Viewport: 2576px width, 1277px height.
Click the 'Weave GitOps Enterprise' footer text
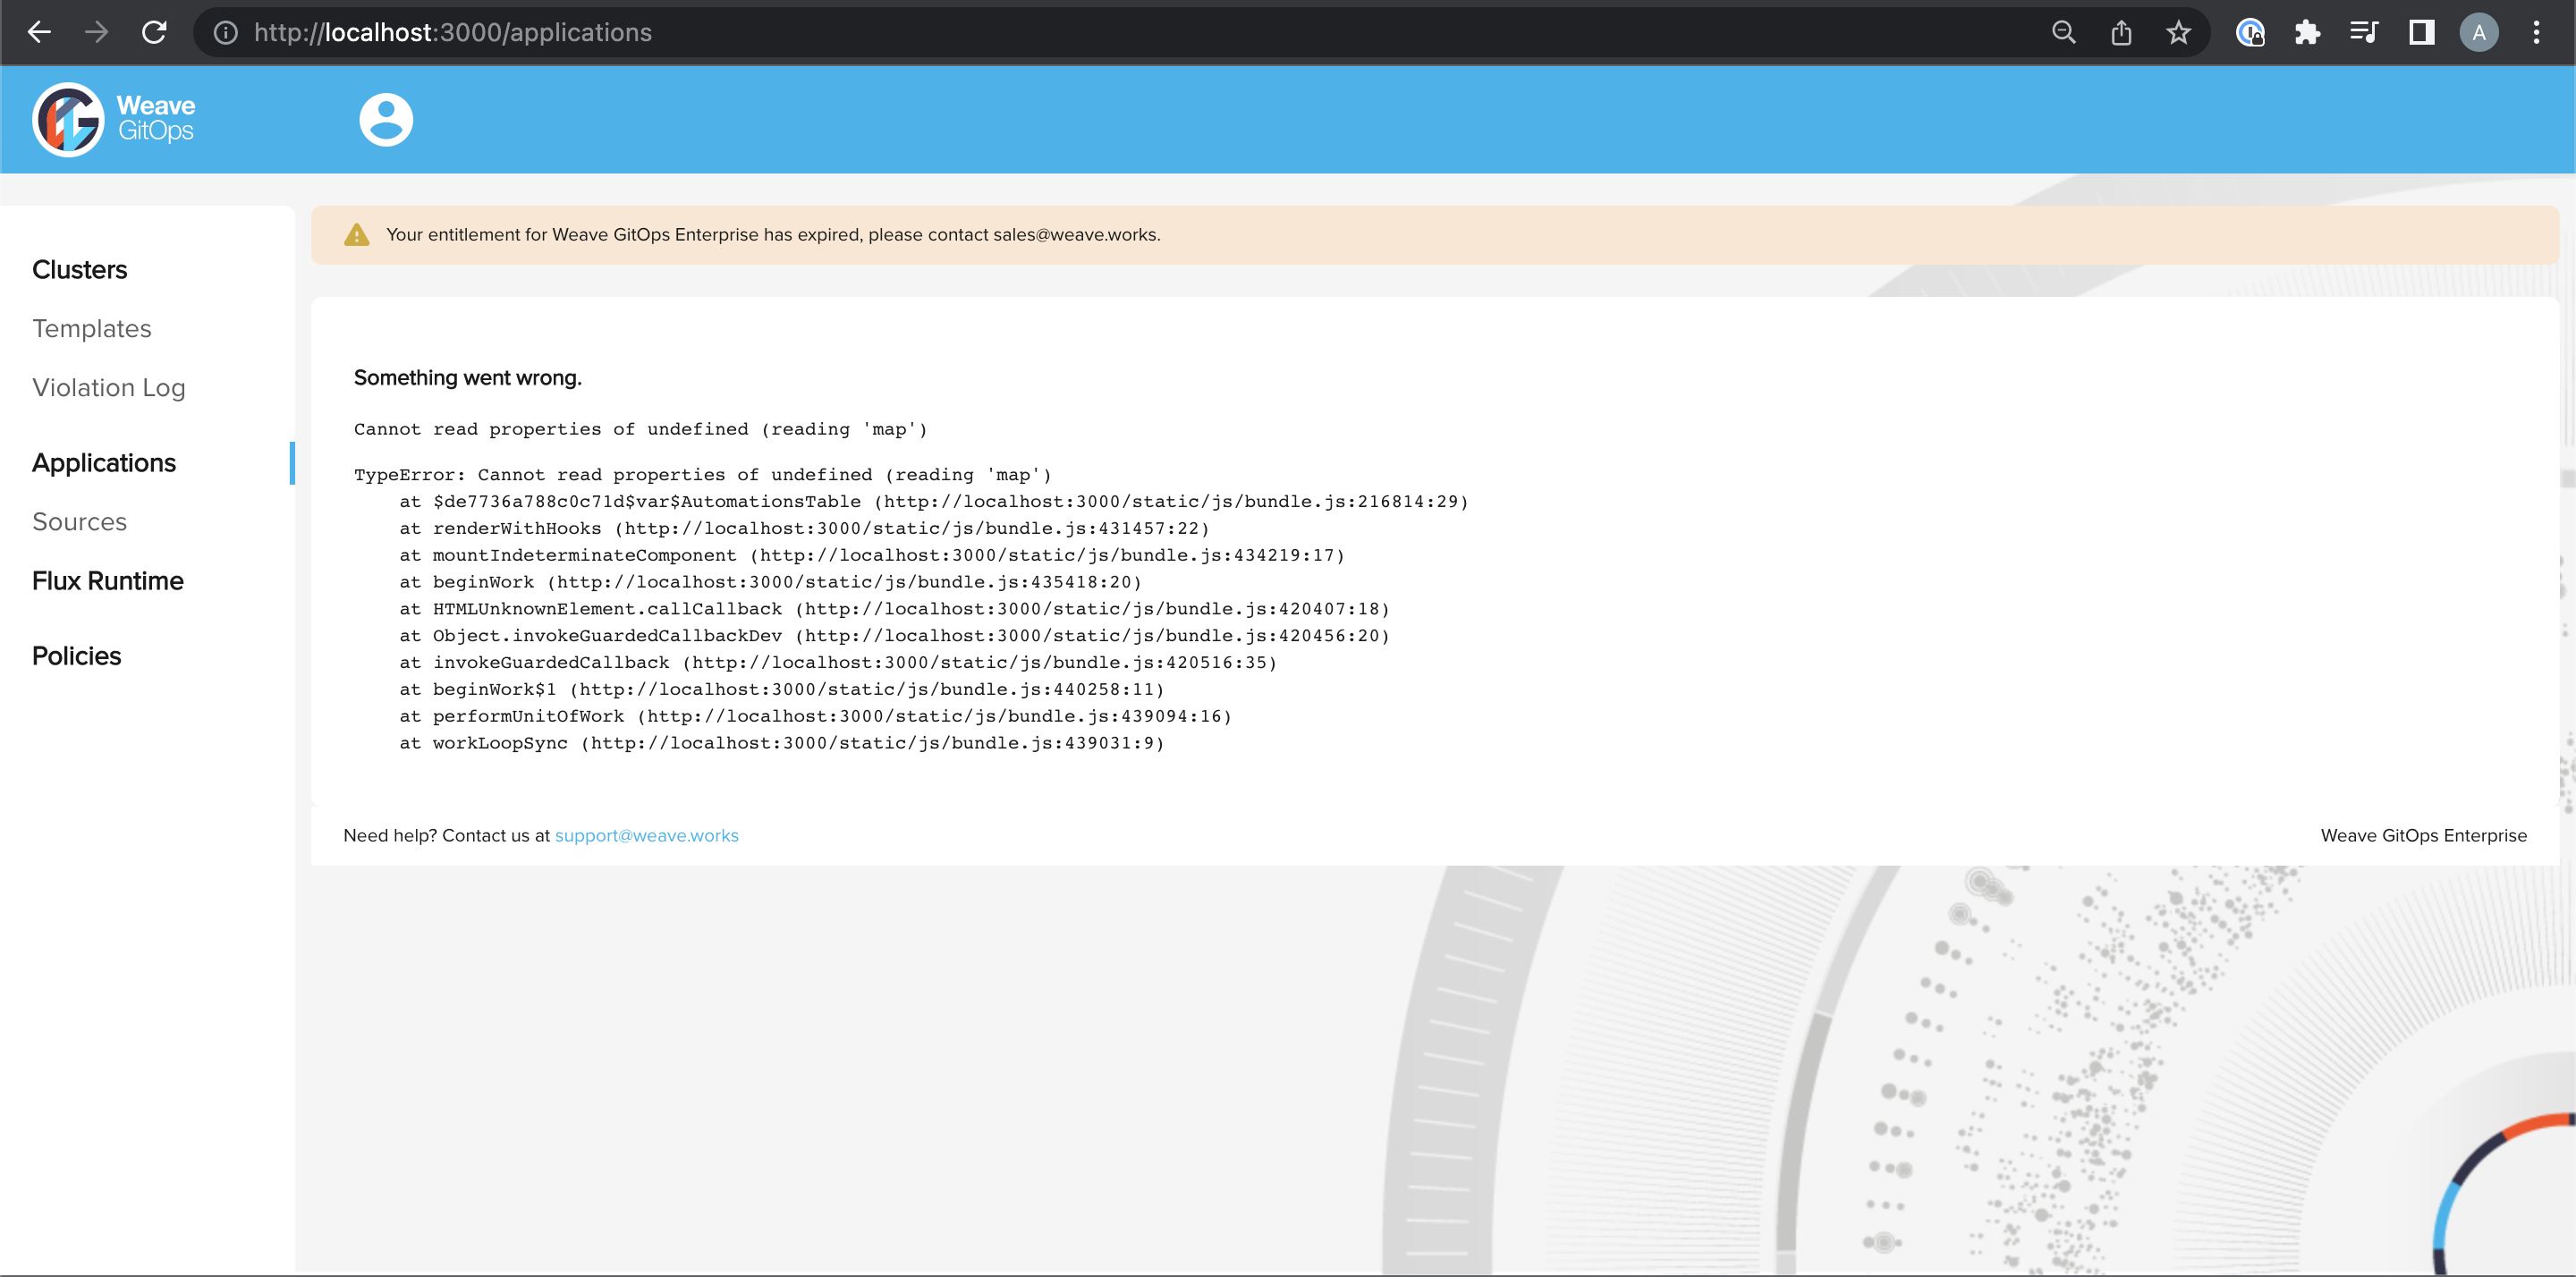2423,835
